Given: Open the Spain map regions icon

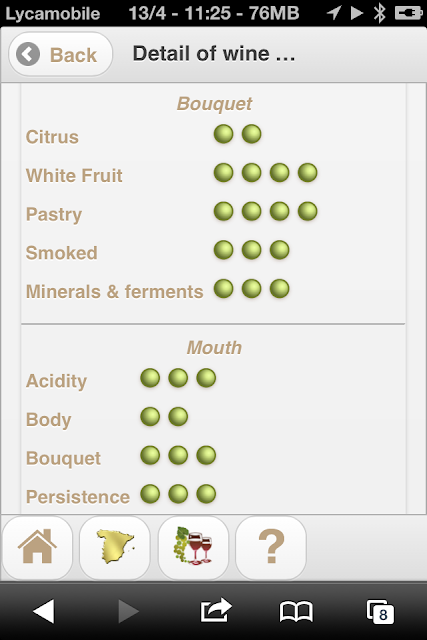Looking at the screenshot, I should pos(115,547).
